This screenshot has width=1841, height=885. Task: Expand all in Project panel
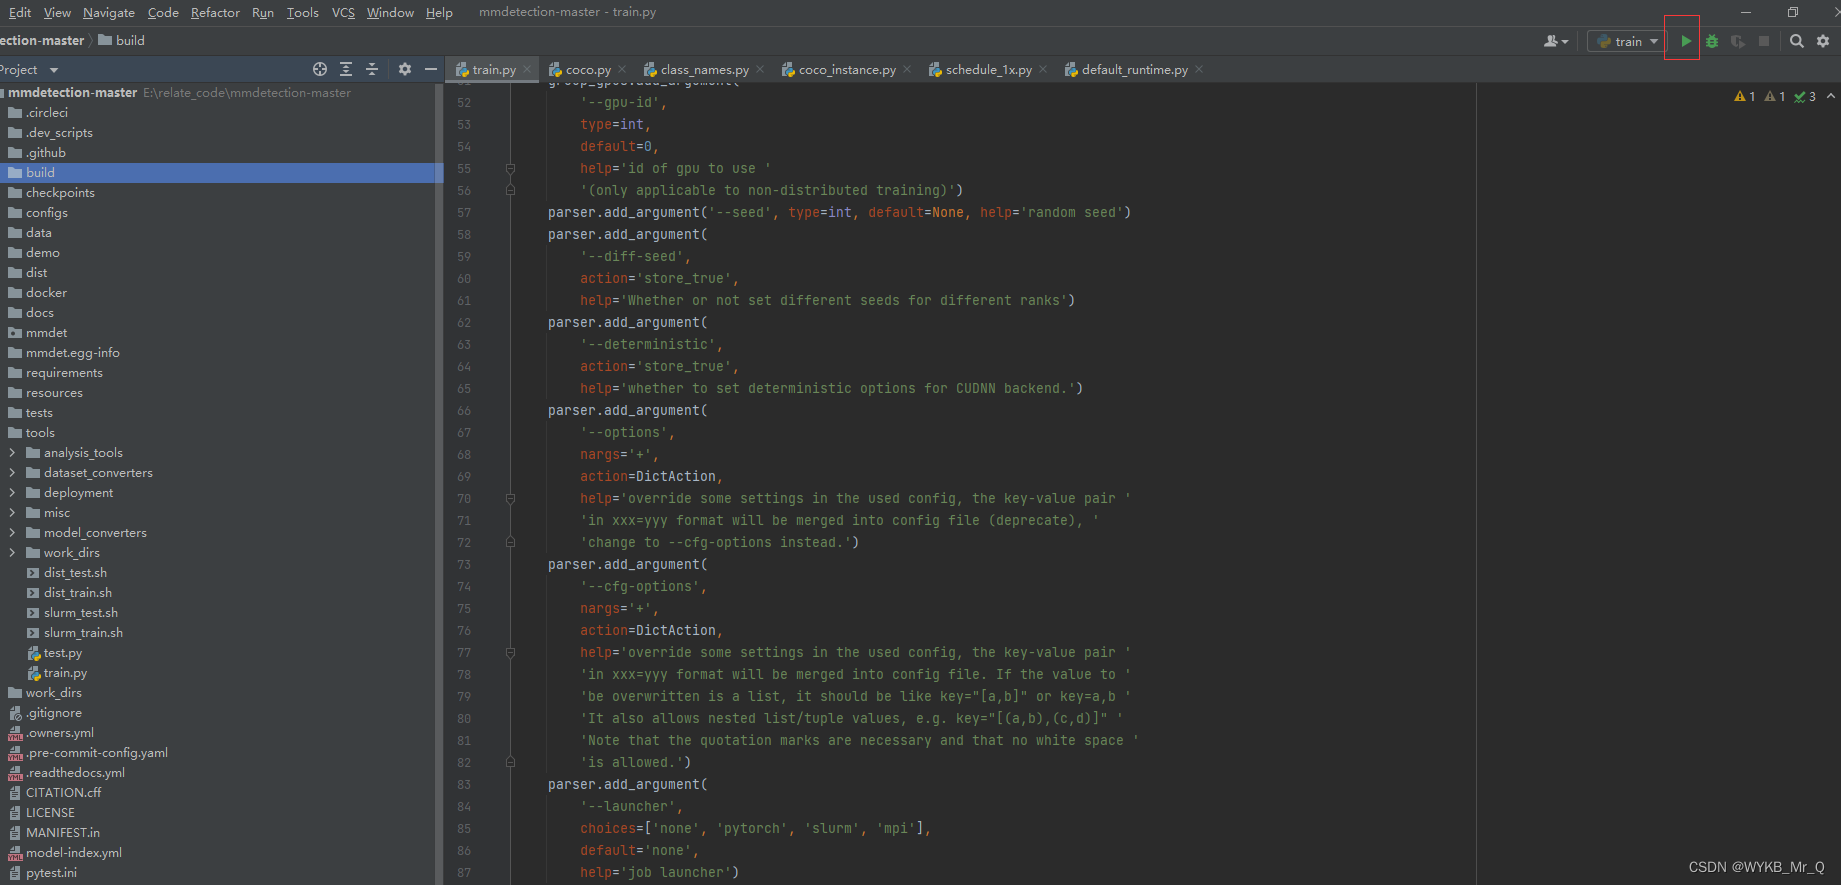click(x=346, y=69)
